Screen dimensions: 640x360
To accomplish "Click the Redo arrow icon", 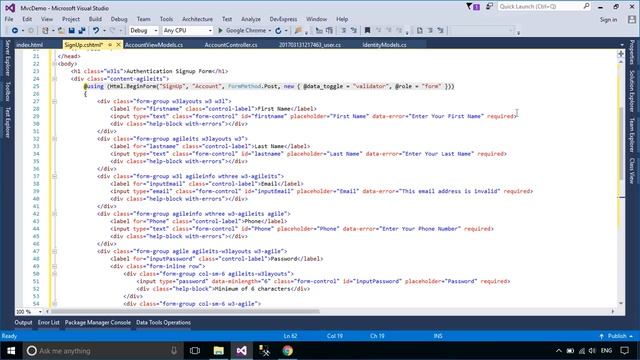I will [113, 31].
